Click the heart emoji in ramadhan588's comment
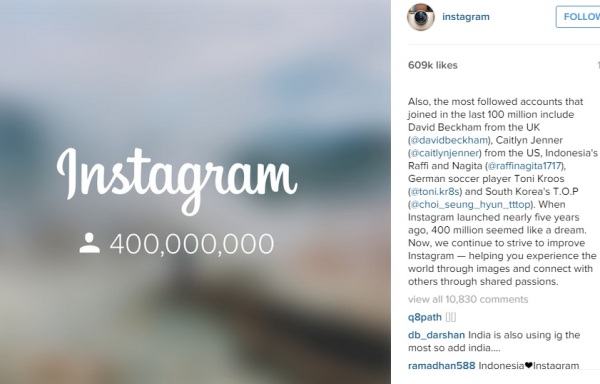Viewport: 600px width, 384px height. [528, 365]
